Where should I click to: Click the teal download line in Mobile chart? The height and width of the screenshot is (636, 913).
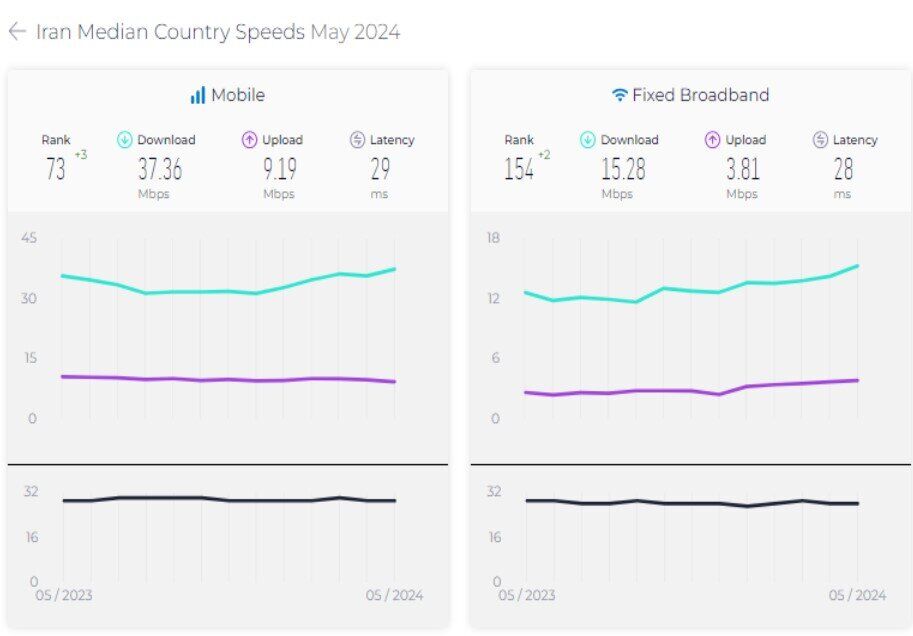[228, 291]
